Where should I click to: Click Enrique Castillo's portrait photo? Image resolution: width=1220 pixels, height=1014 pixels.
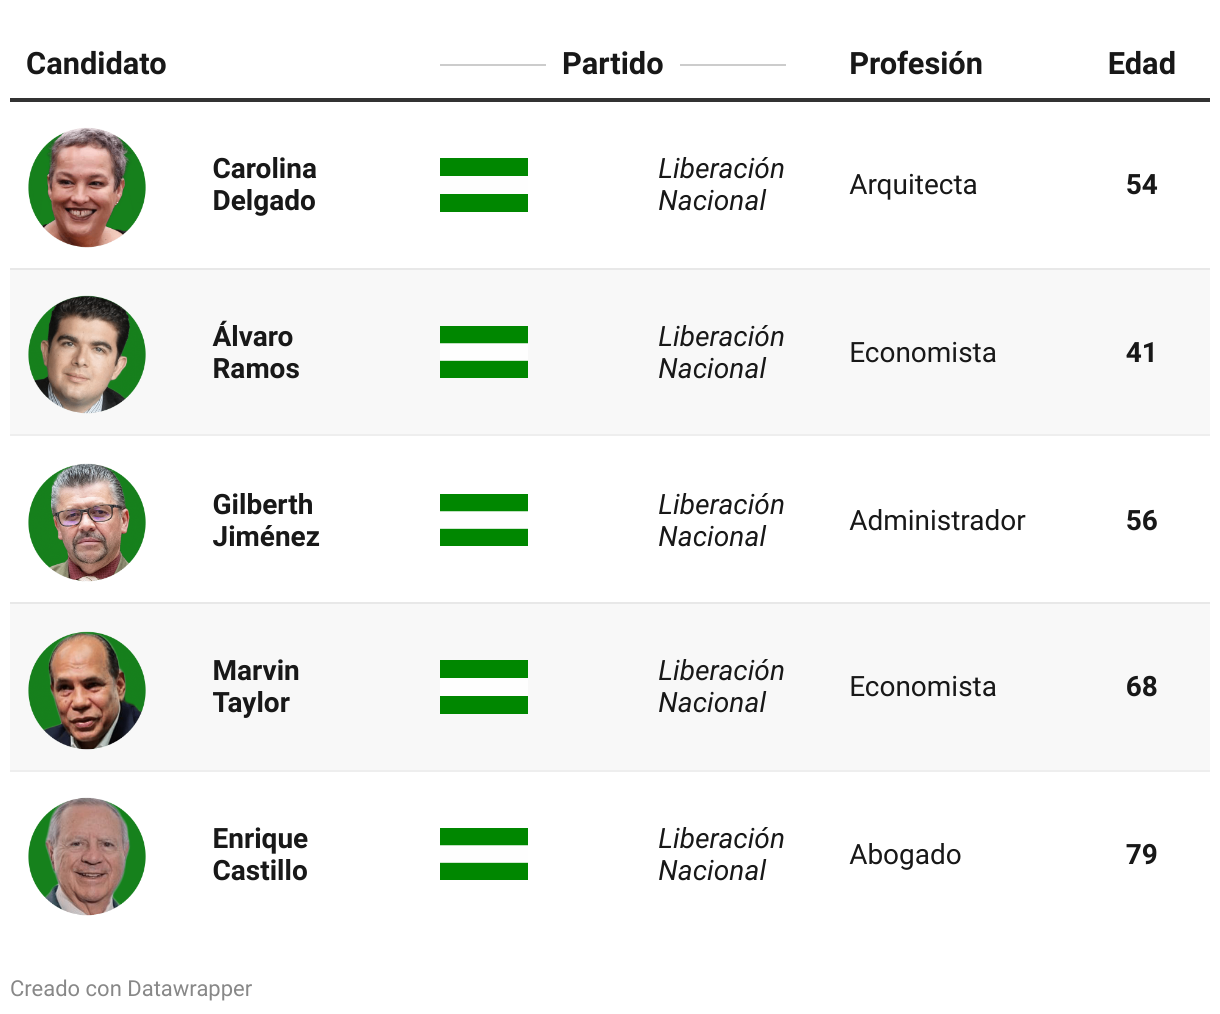87,856
